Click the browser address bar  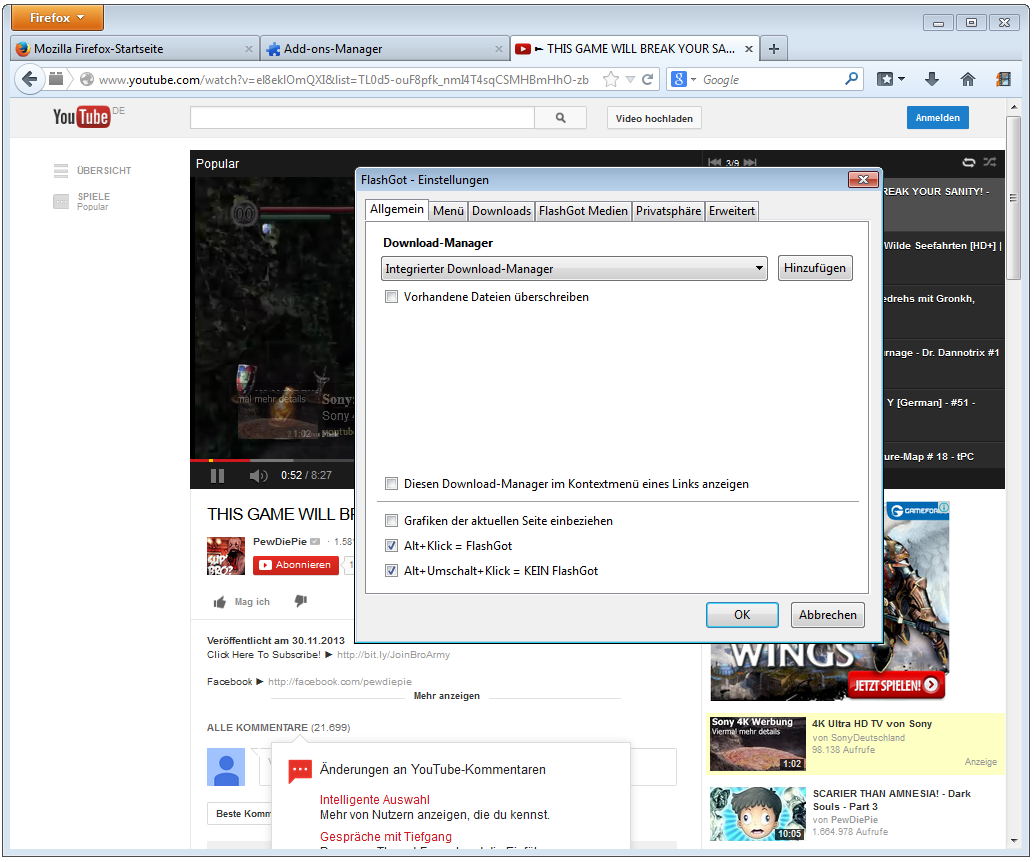pyautogui.click(x=343, y=80)
